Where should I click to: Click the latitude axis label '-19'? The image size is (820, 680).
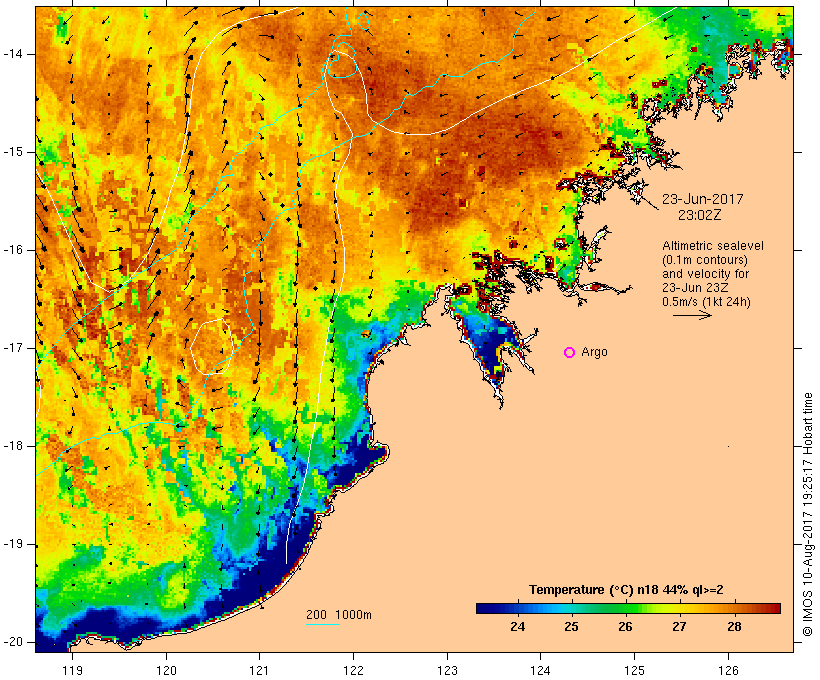pos(13,544)
